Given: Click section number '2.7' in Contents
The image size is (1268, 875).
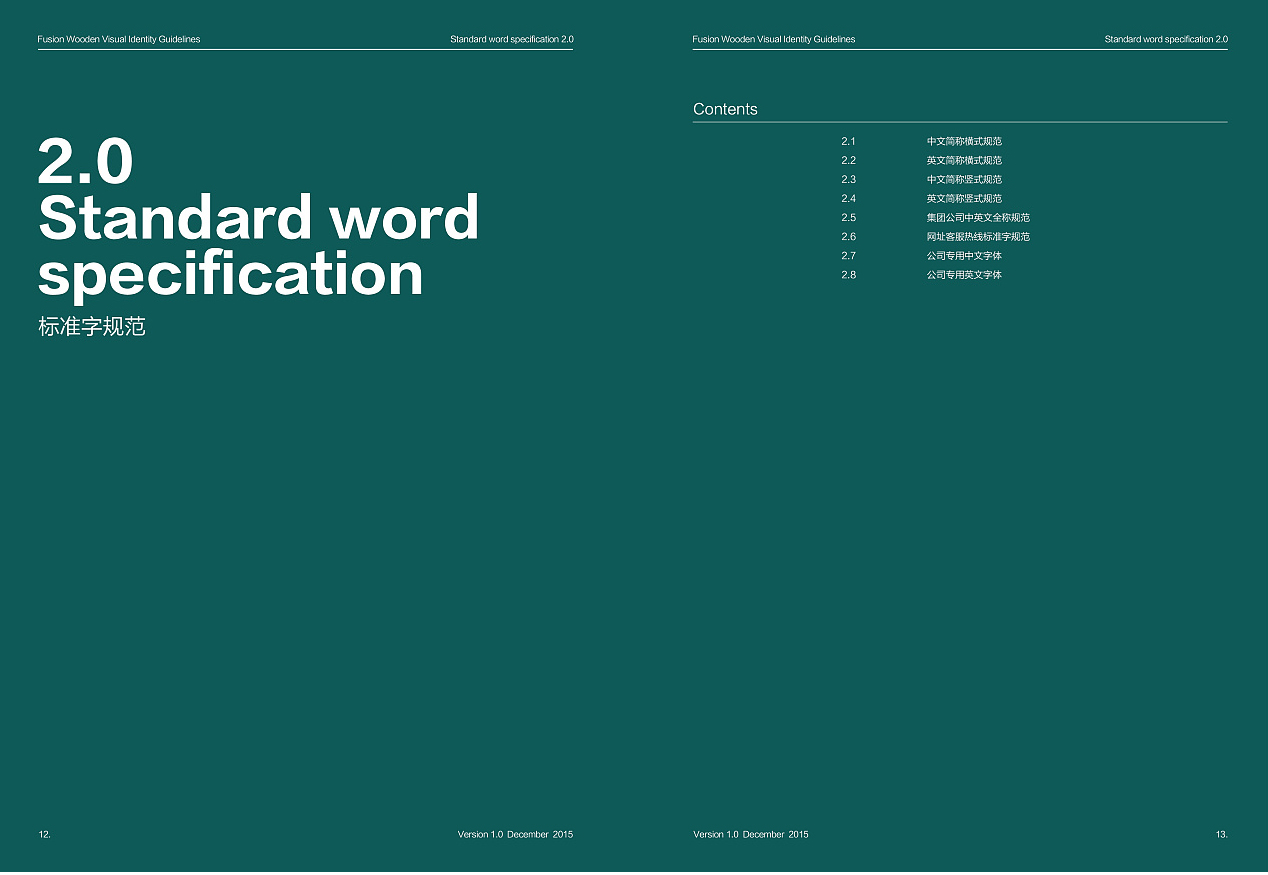Looking at the screenshot, I should [x=848, y=255].
